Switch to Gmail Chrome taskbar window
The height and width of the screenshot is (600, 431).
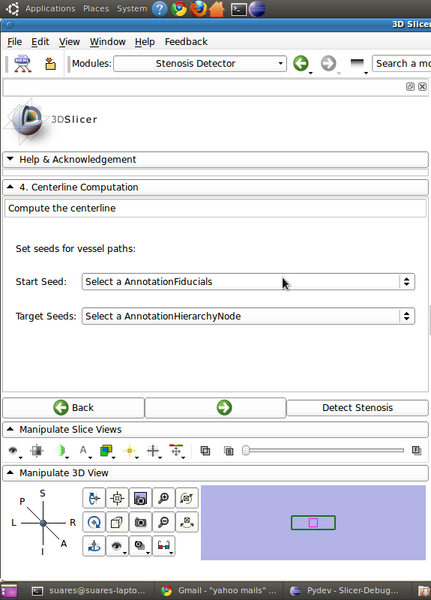point(219,590)
